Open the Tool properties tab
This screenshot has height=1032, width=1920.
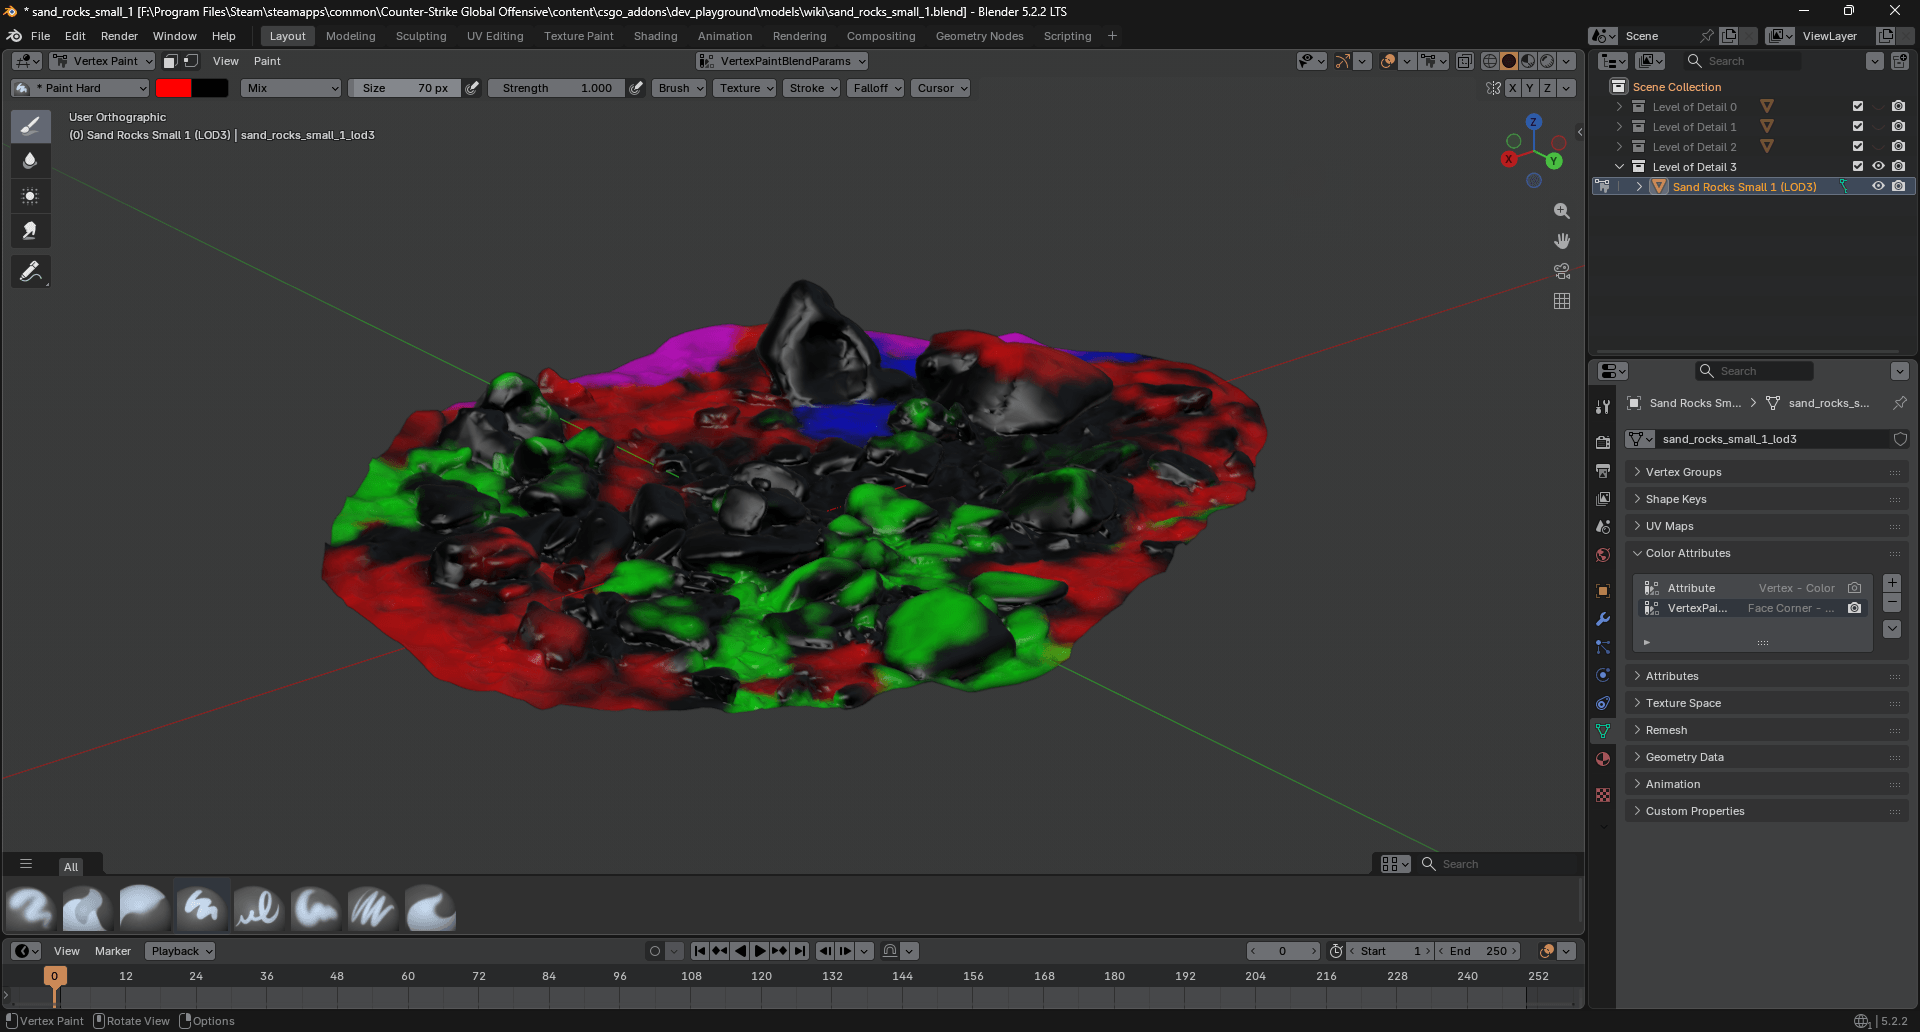(x=1603, y=407)
